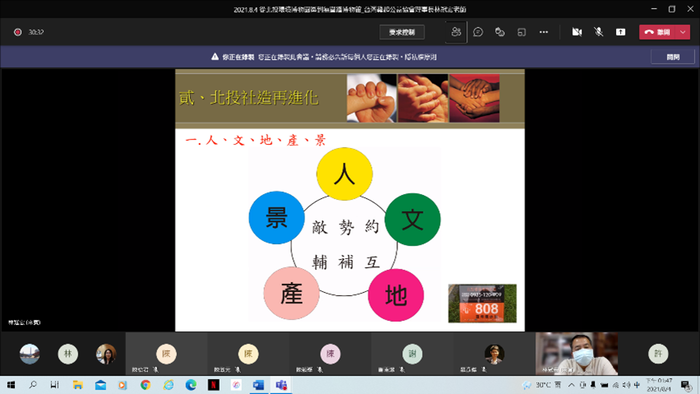
Task: Unmute the microphone
Action: click(x=599, y=32)
